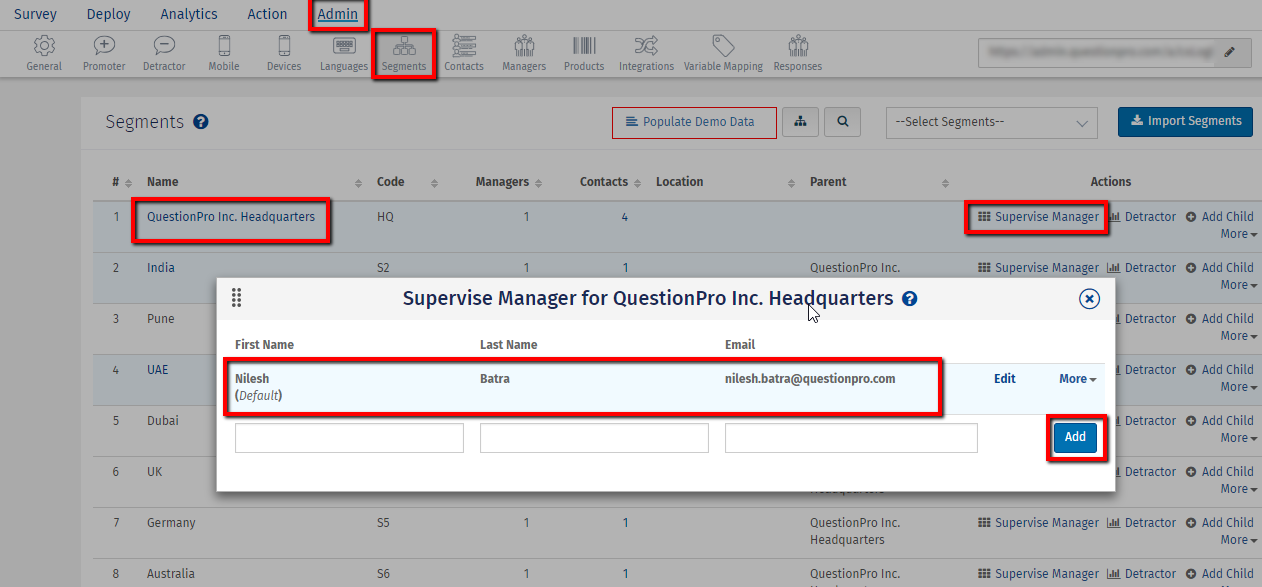Viewport: 1262px width, 587px height.
Task: Switch to the Analytics menu
Action: tap(189, 14)
